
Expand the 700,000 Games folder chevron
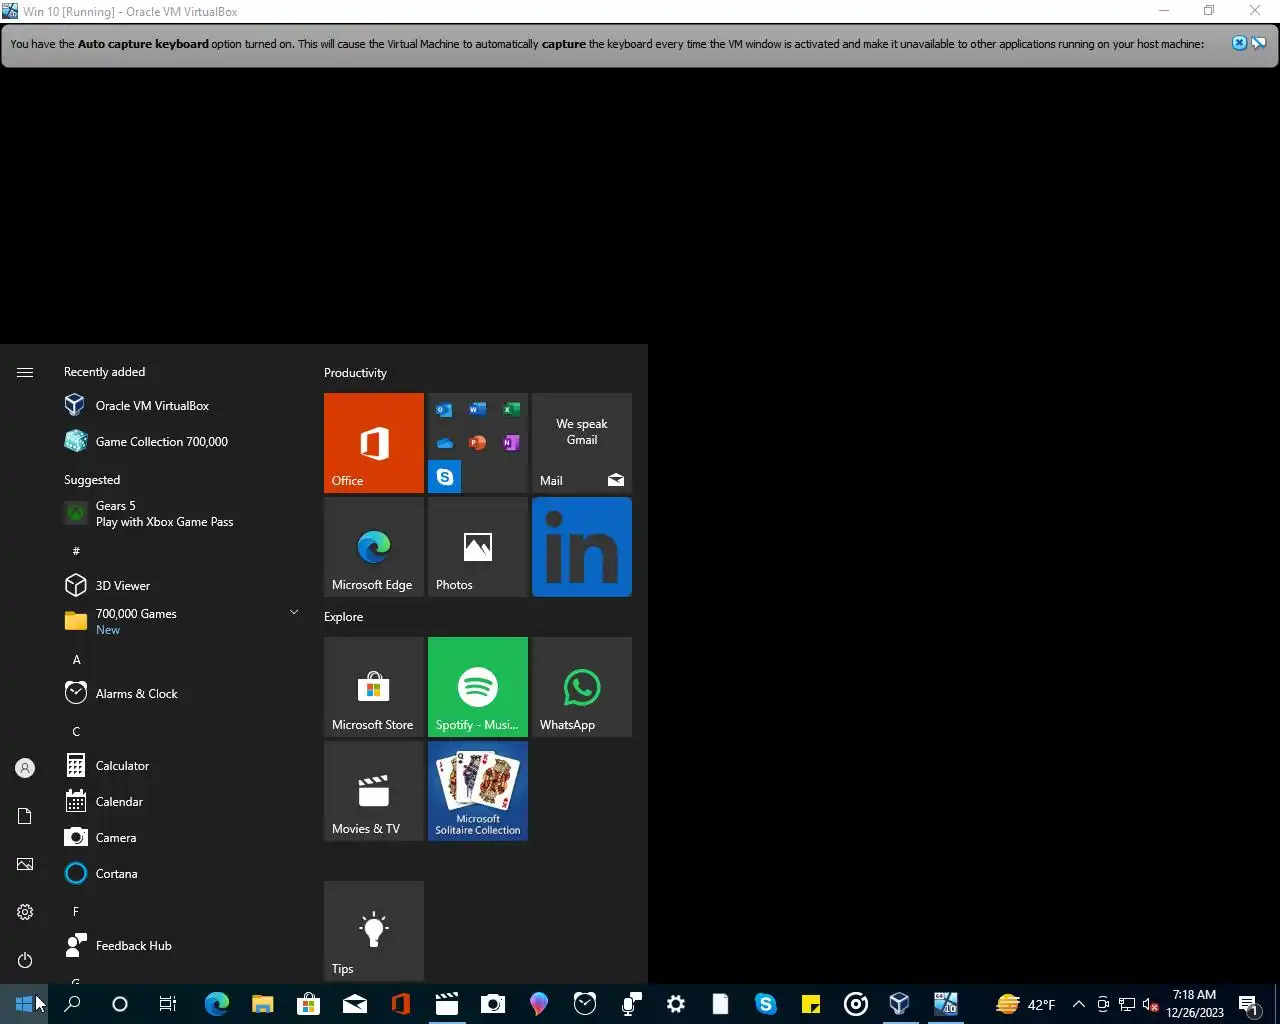pos(294,612)
